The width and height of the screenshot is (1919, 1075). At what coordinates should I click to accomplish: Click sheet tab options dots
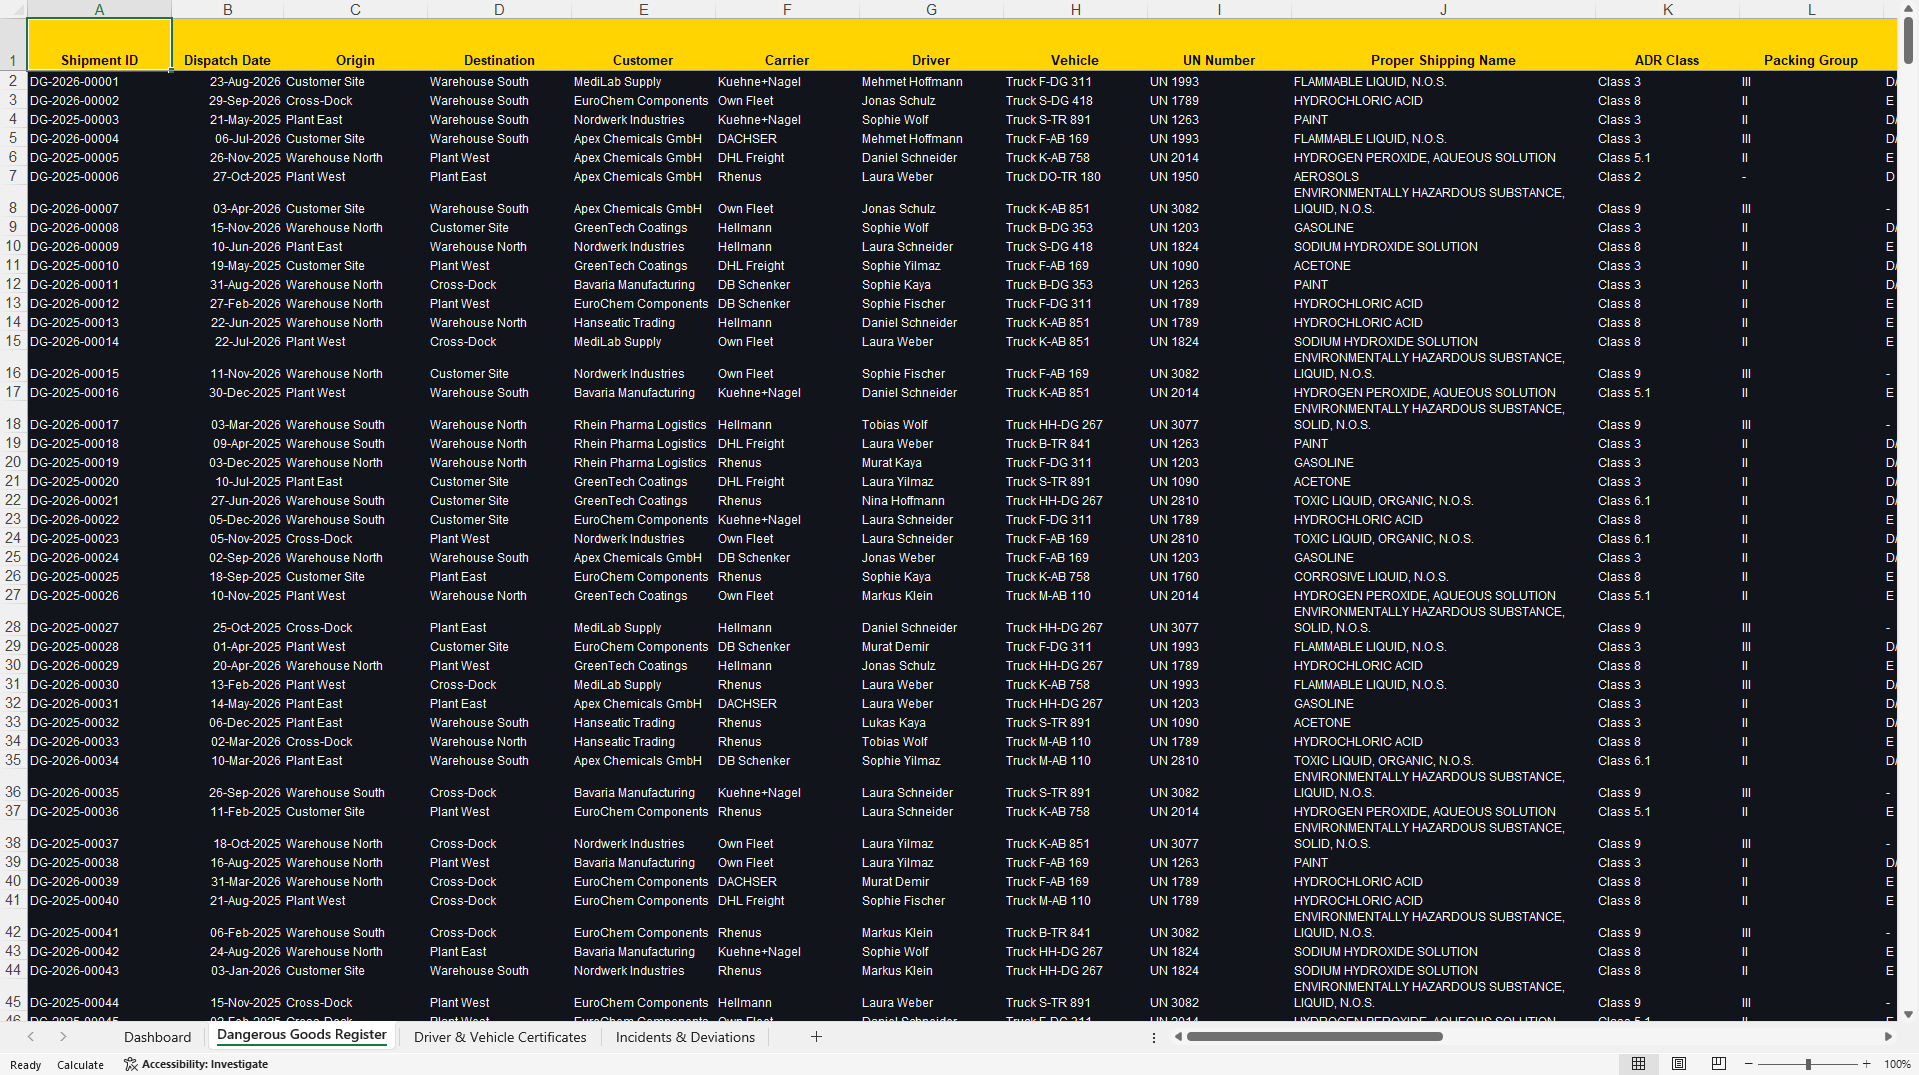tap(1153, 1037)
